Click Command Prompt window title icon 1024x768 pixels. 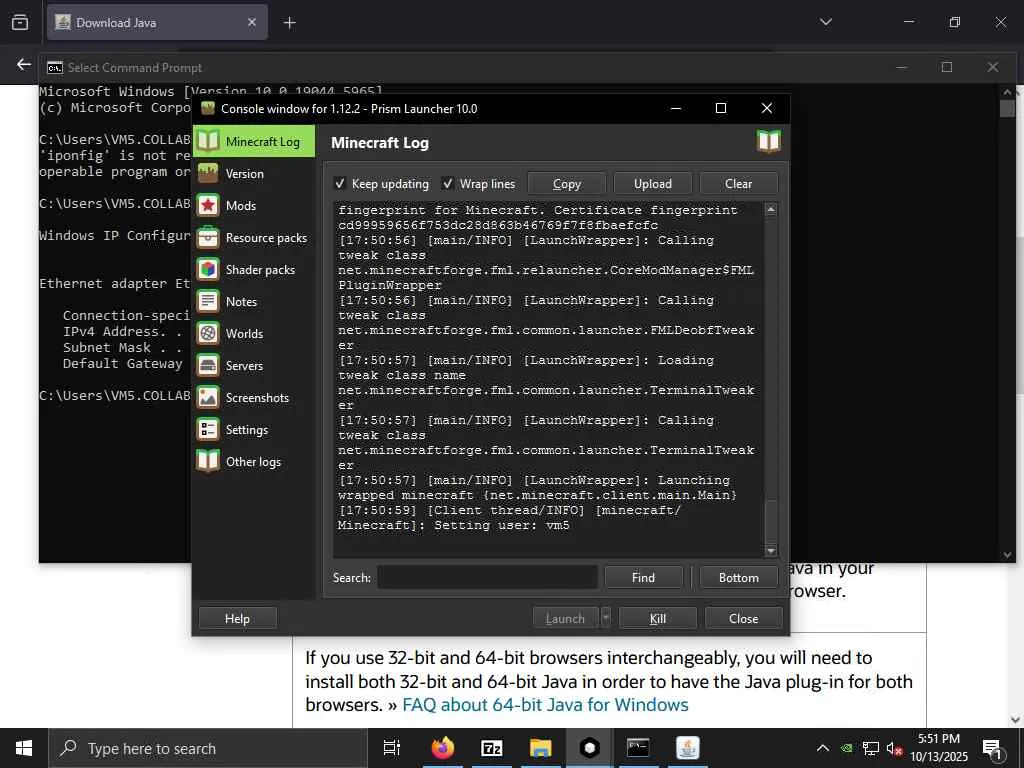[x=55, y=67]
